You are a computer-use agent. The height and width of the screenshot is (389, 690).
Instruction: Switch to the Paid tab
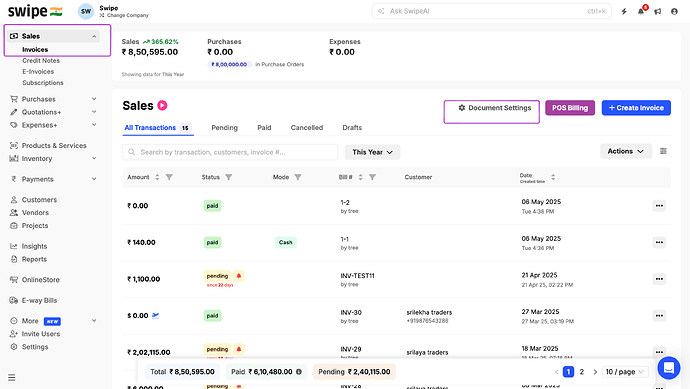(x=264, y=128)
